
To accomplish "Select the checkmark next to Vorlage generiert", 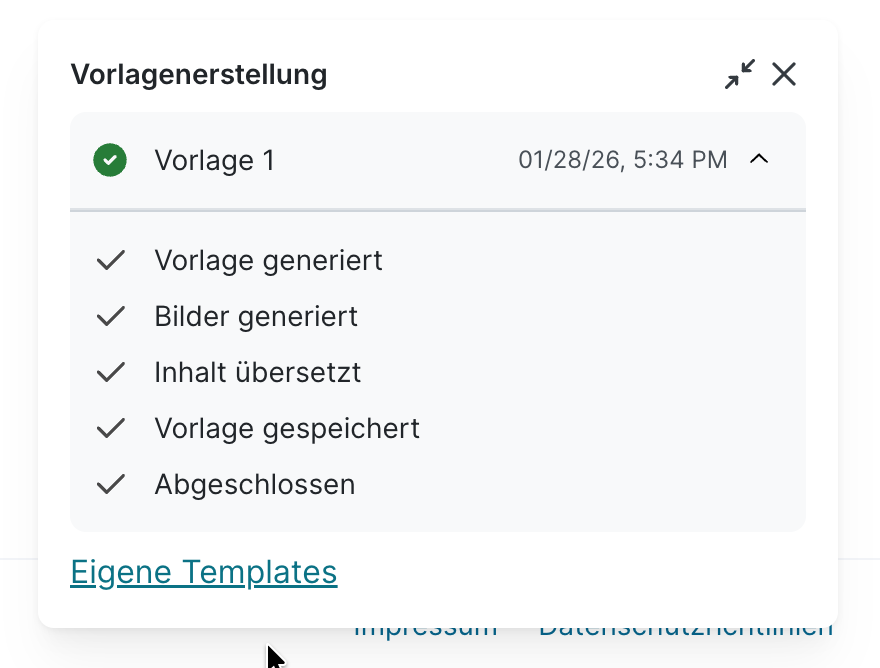I will point(110,260).
